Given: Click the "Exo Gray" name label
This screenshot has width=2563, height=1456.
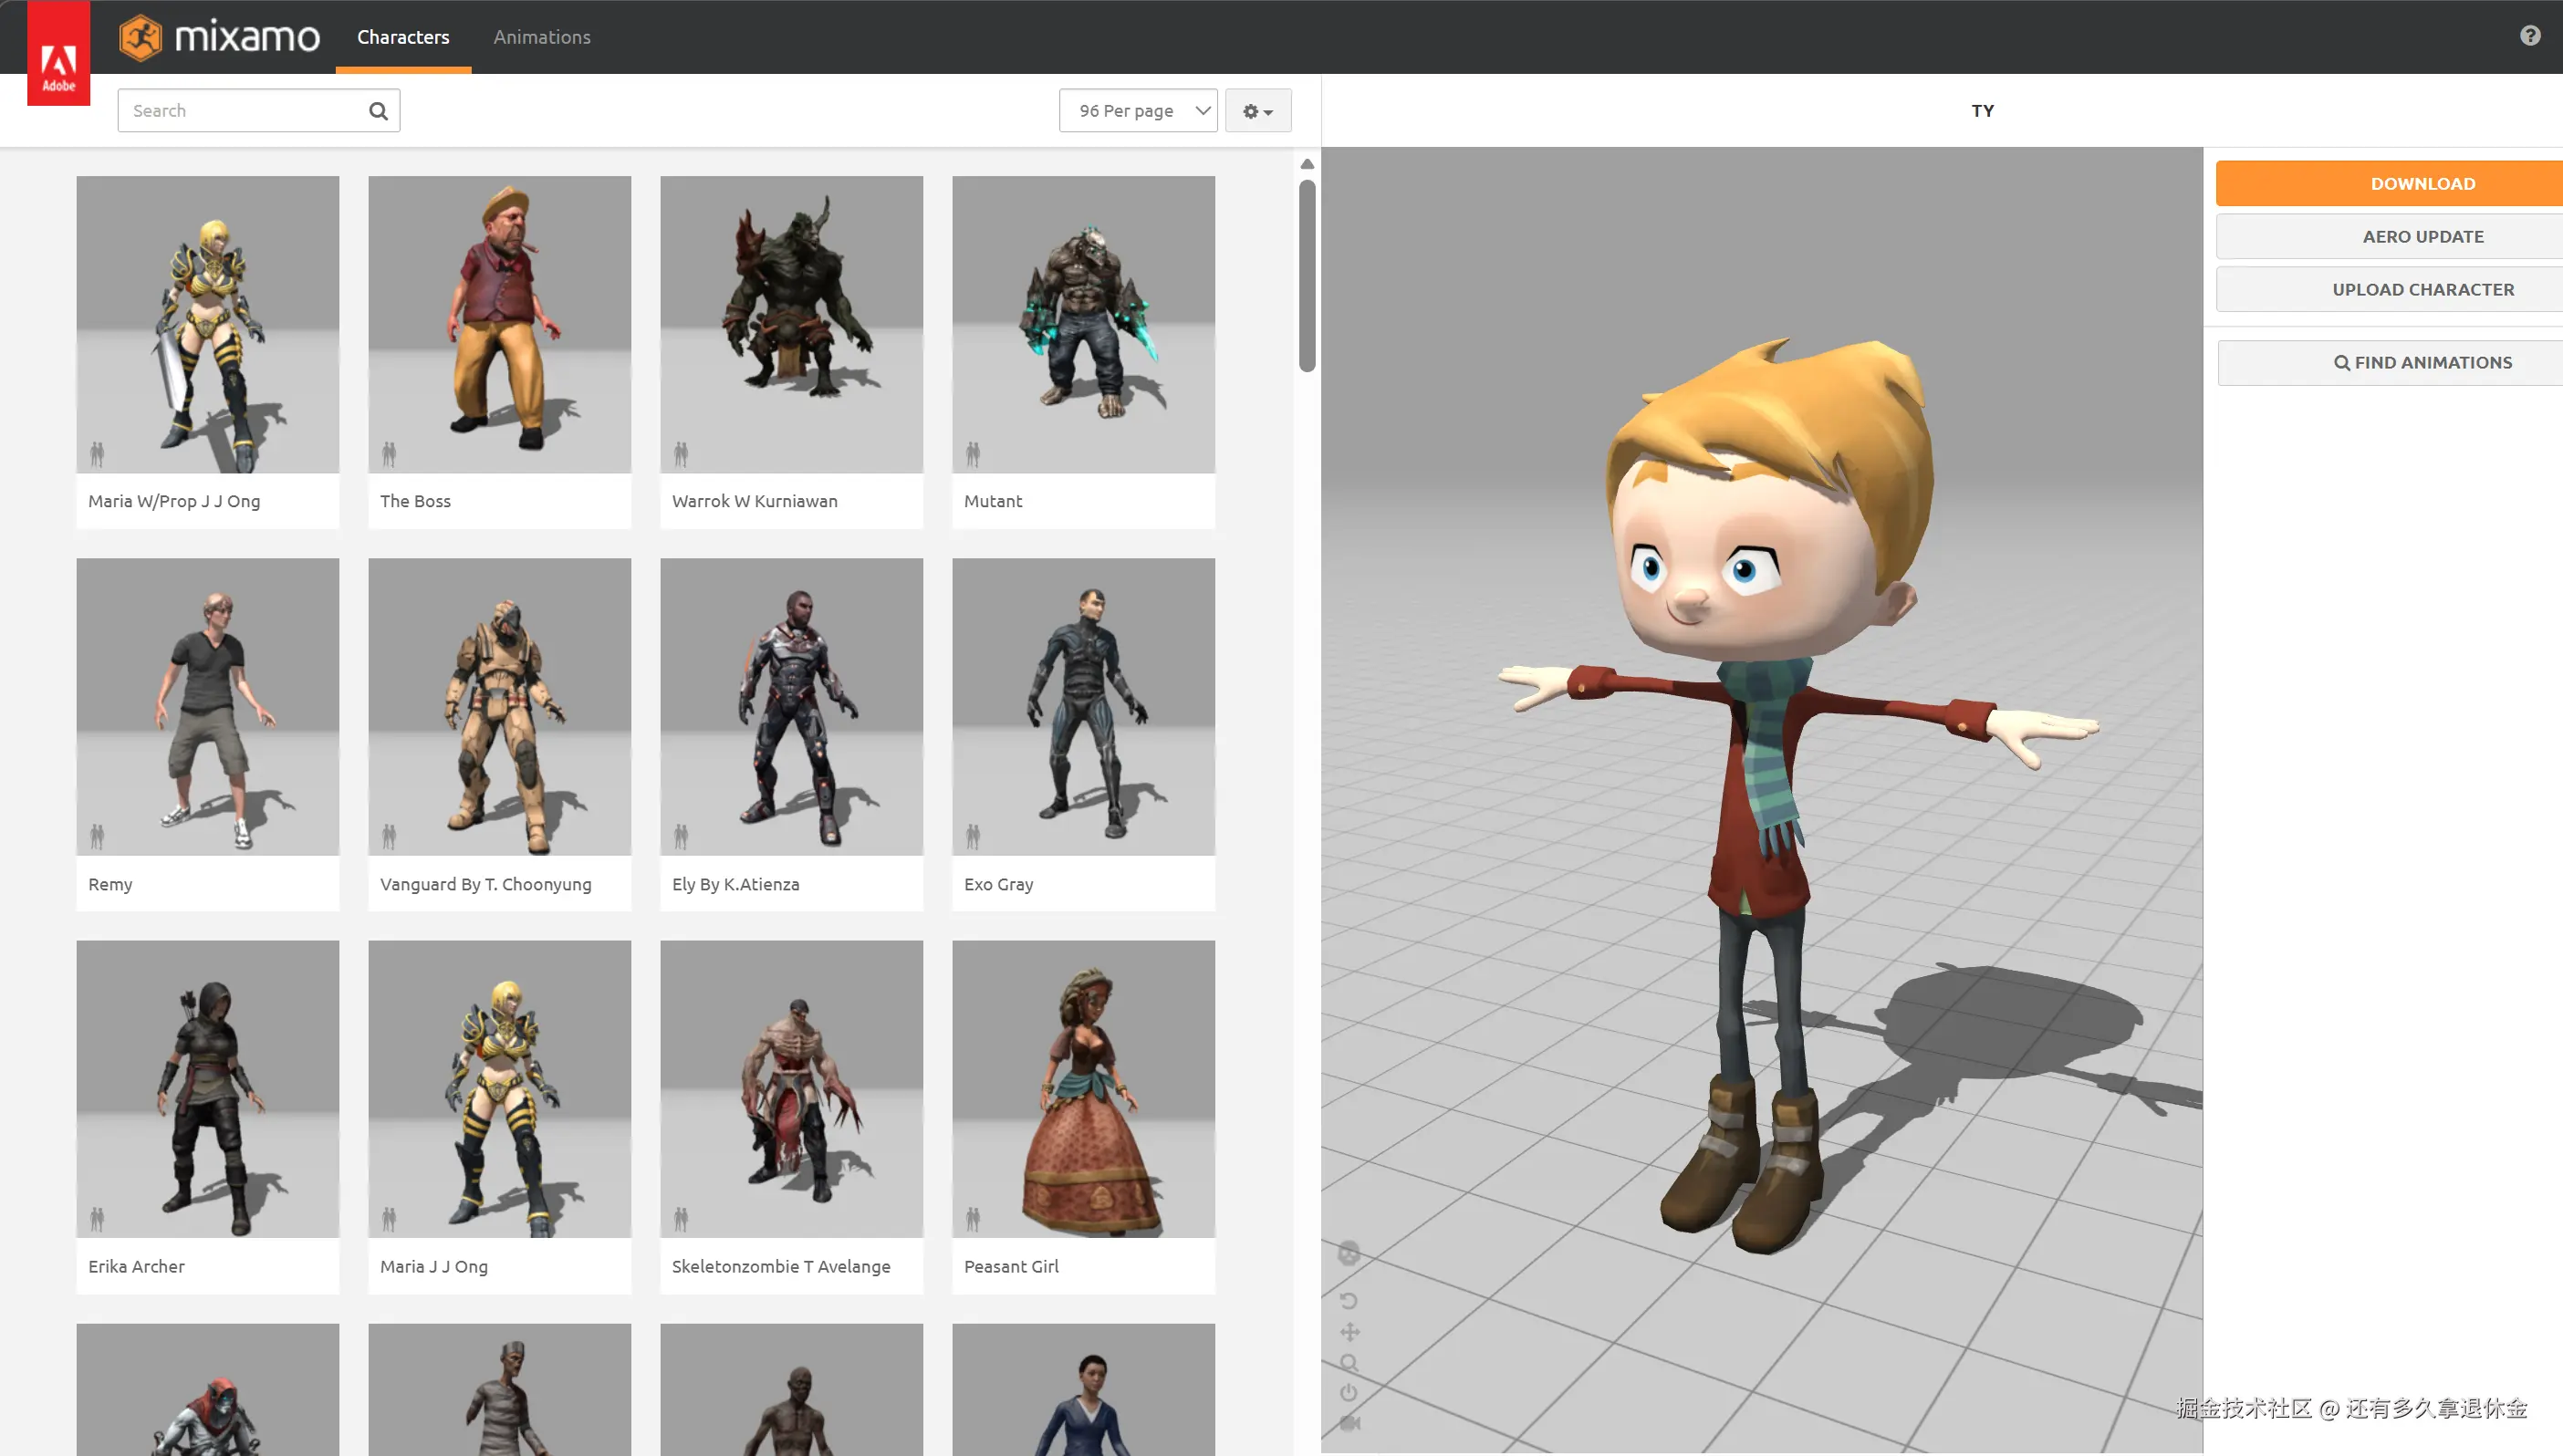Looking at the screenshot, I should pyautogui.click(x=999, y=884).
